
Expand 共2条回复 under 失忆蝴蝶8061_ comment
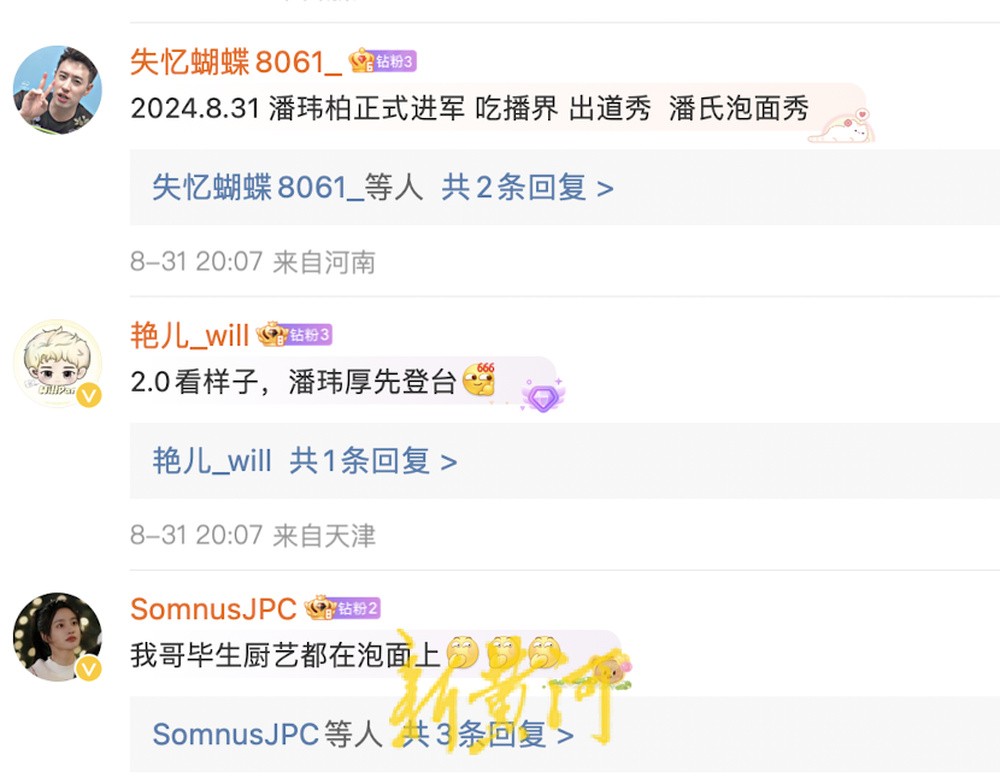(x=527, y=188)
